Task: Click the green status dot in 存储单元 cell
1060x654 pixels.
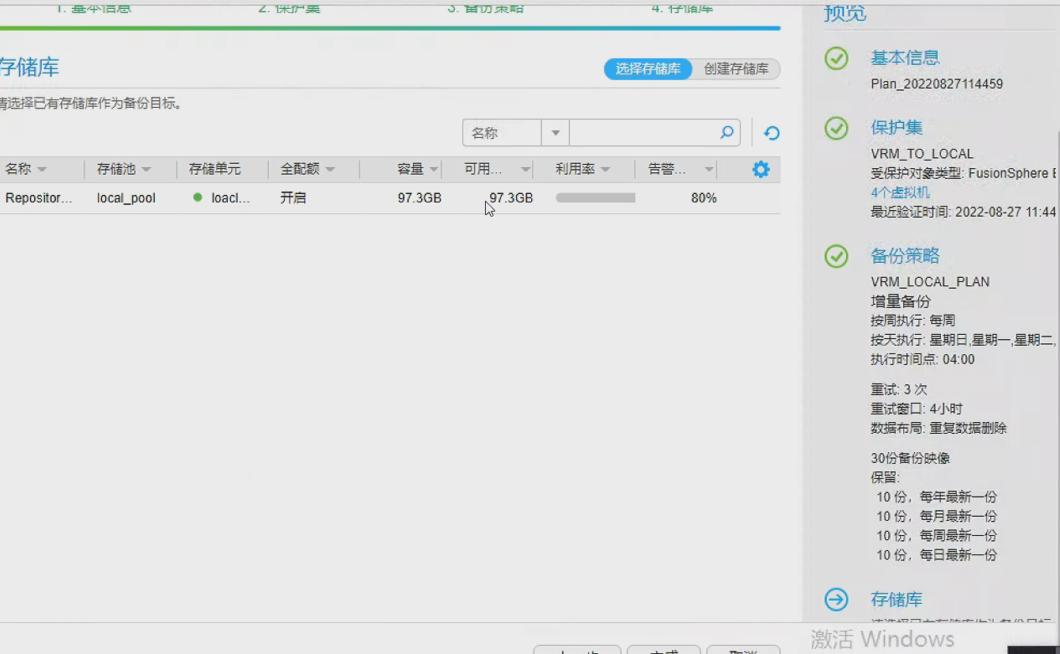Action: [198, 198]
